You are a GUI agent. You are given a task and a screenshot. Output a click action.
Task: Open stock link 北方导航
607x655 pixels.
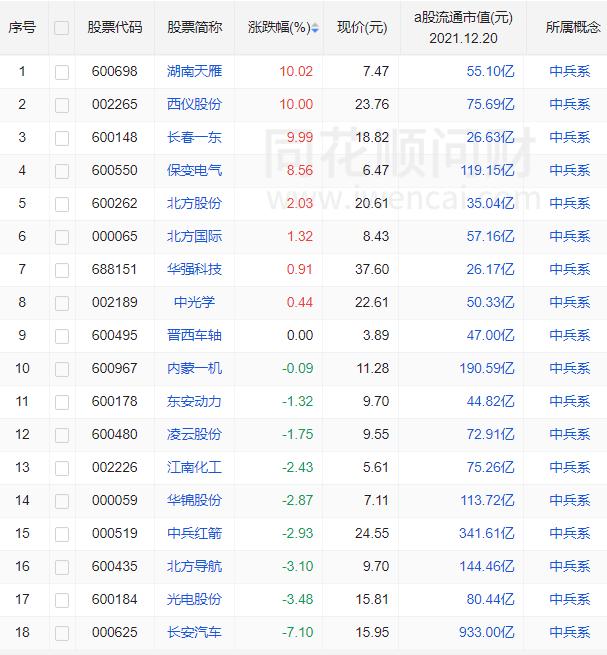[194, 566]
